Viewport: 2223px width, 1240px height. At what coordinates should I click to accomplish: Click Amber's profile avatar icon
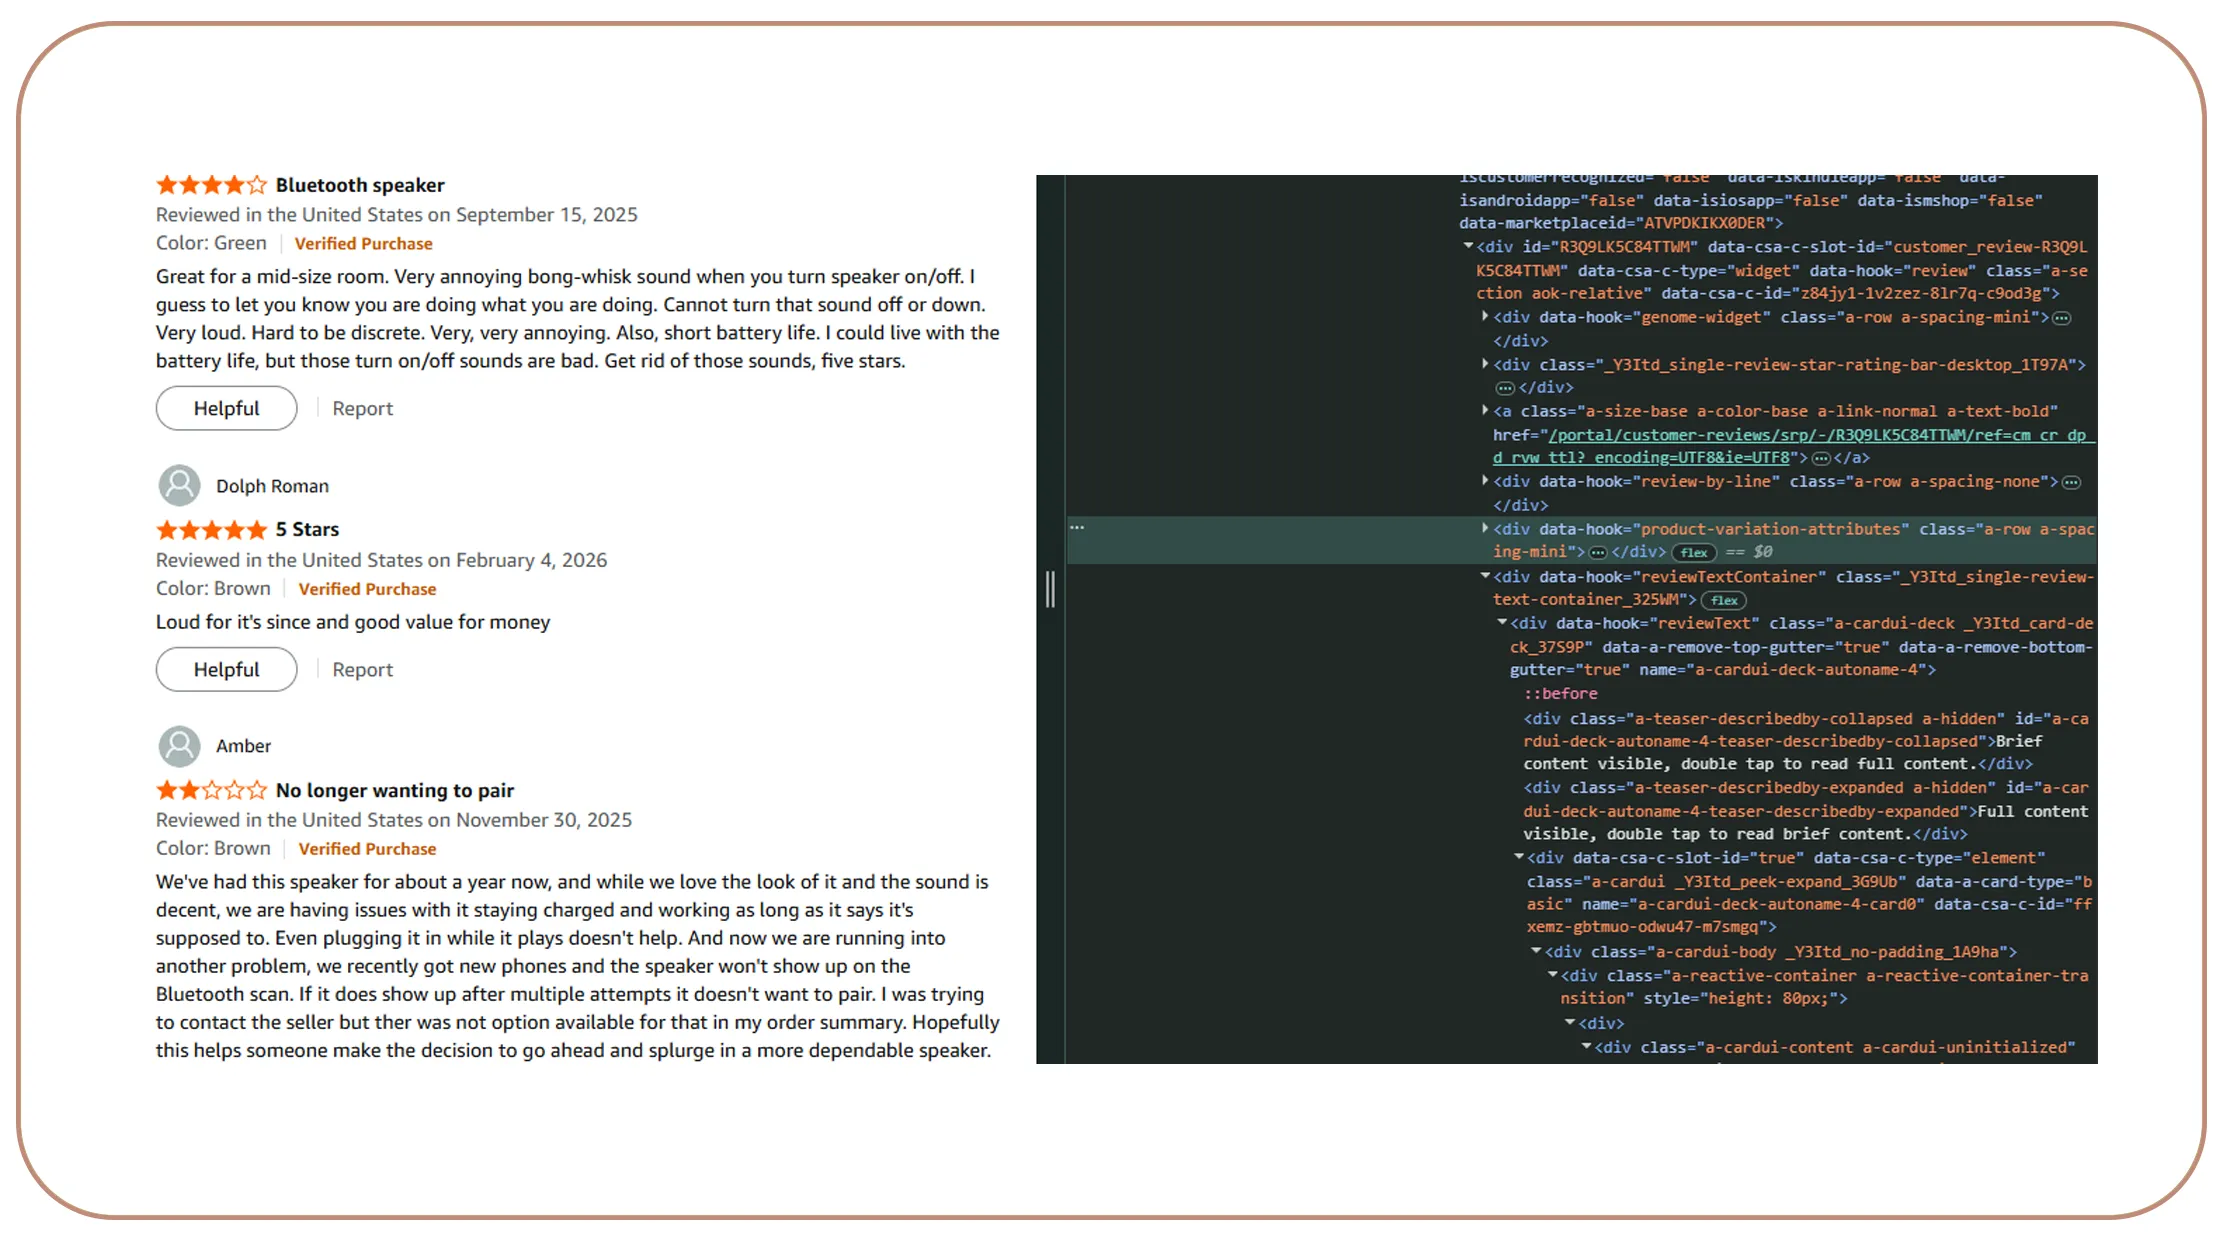coord(179,746)
